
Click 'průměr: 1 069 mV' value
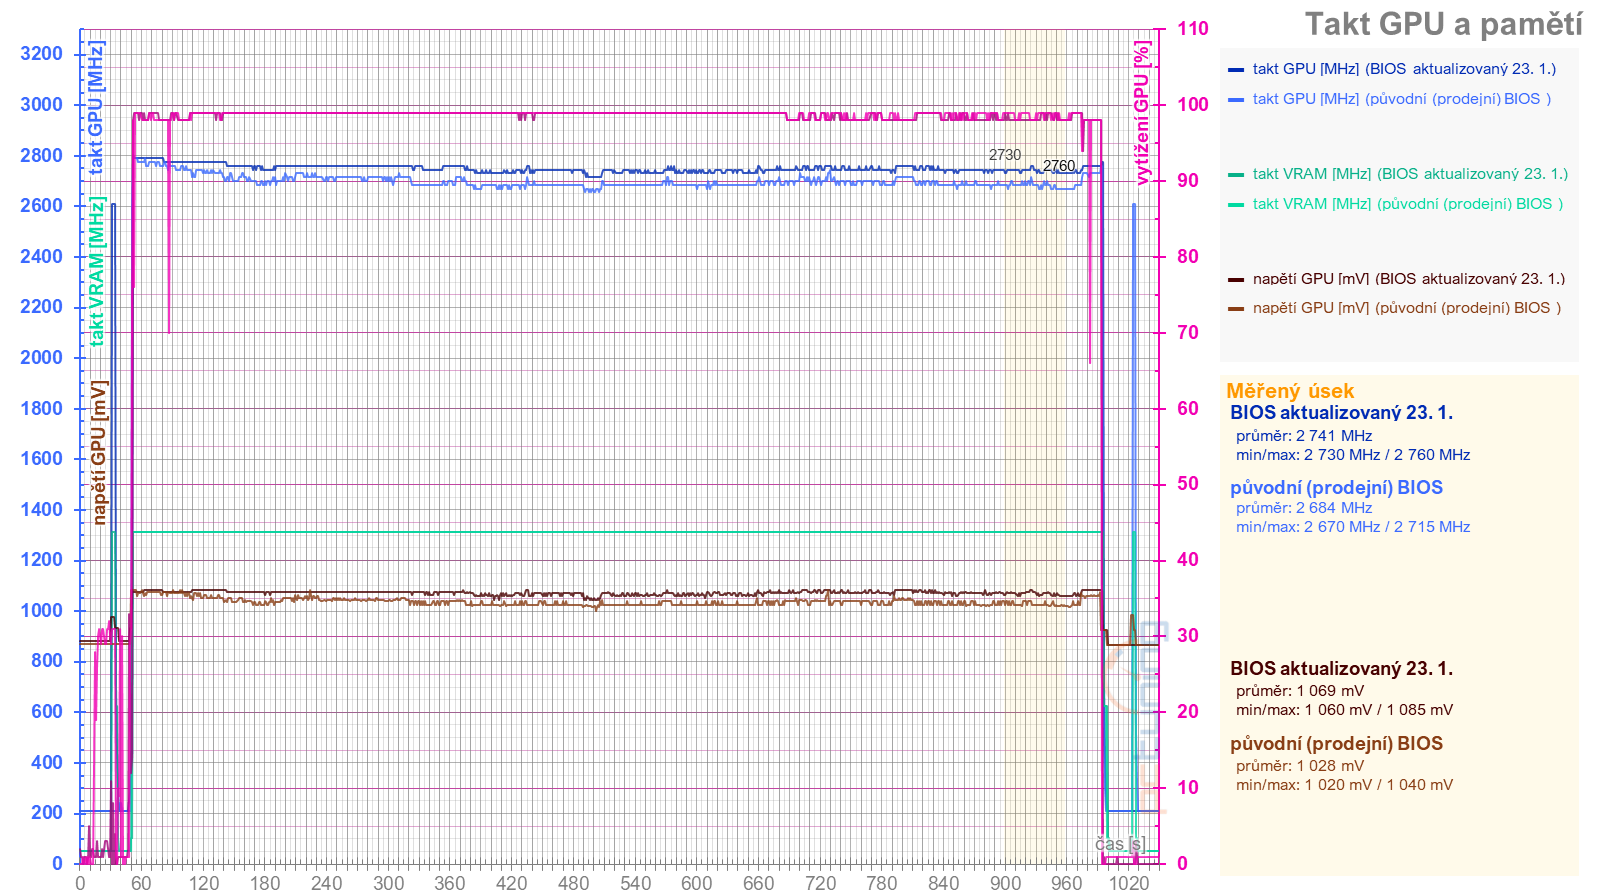point(1300,691)
